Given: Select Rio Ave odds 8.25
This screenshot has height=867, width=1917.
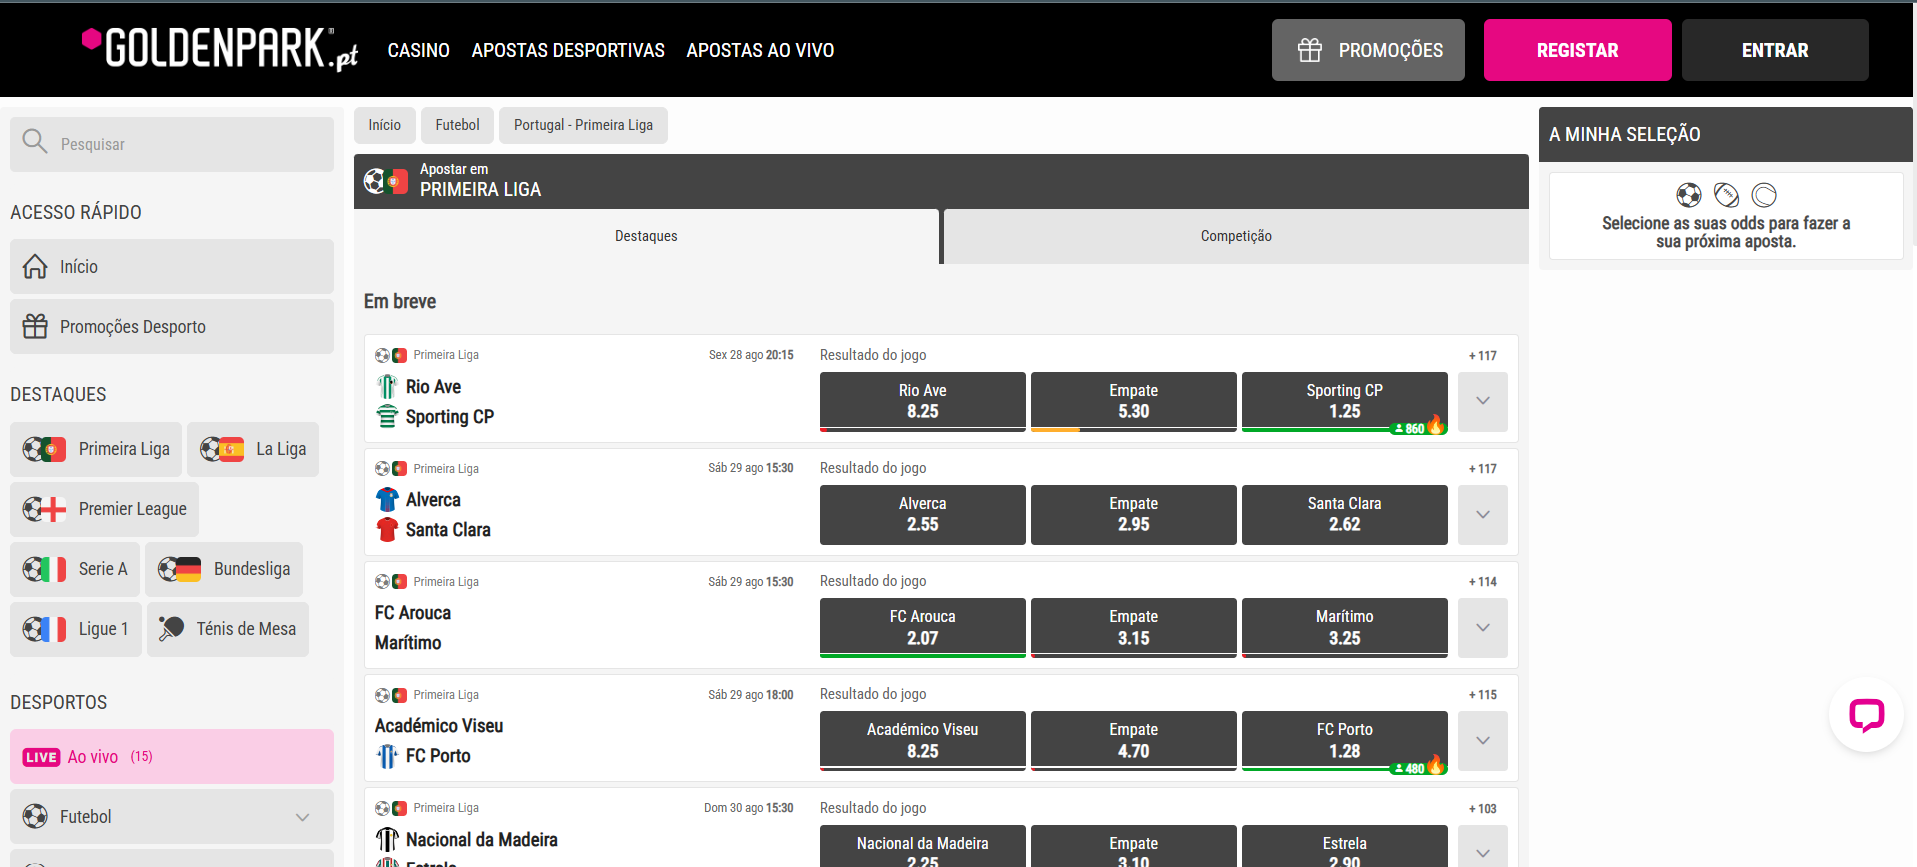Looking at the screenshot, I should click(x=923, y=401).
